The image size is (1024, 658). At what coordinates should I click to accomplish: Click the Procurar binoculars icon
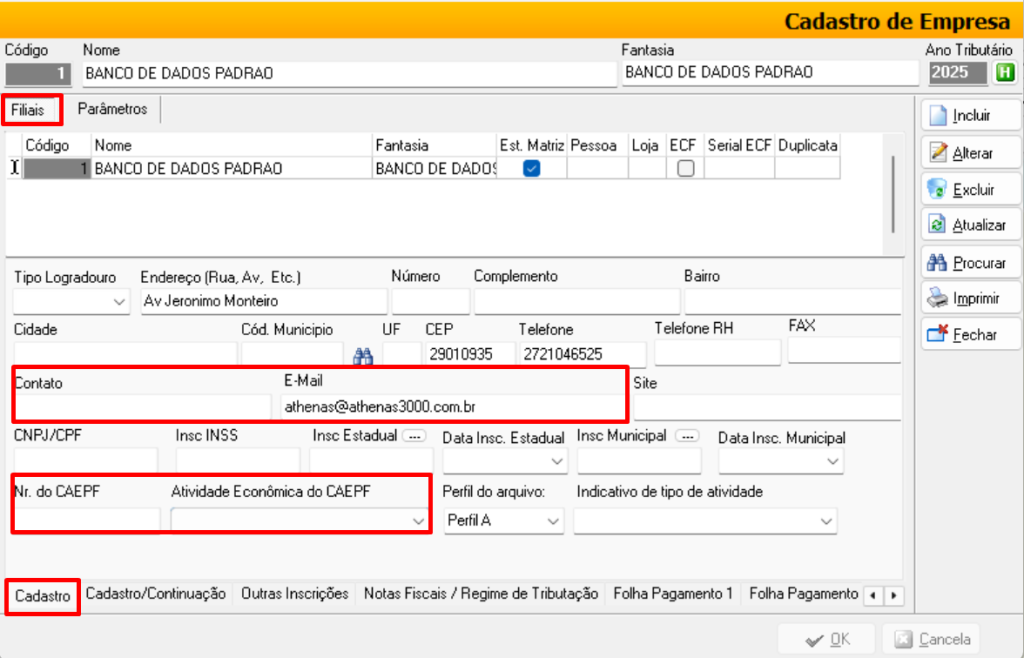[938, 262]
